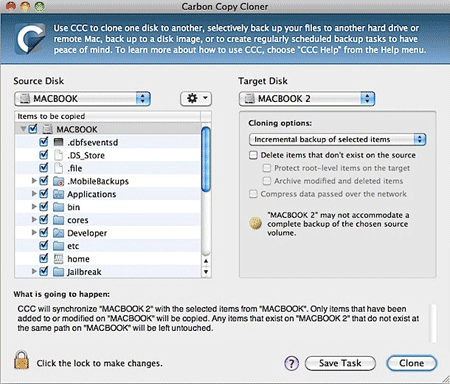Image resolution: width=450 pixels, height=384 pixels.
Task: Click the lock icon to make changes
Action: tap(21, 360)
